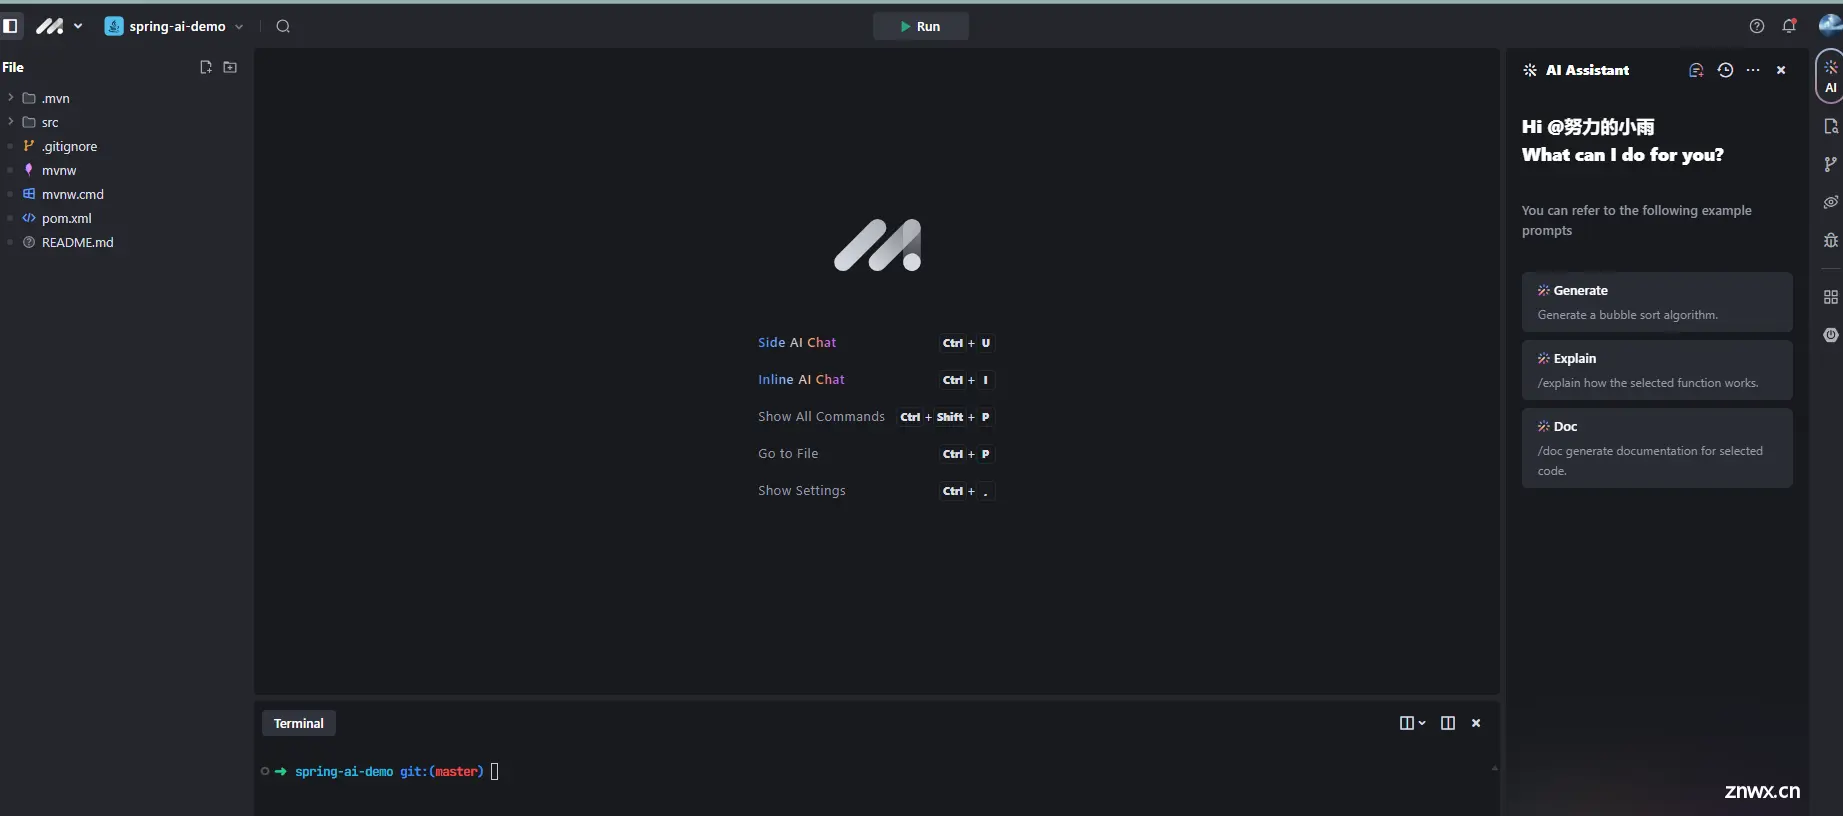1843x816 pixels.
Task: Toggle the AI tab in right sidebar
Action: point(1830,76)
